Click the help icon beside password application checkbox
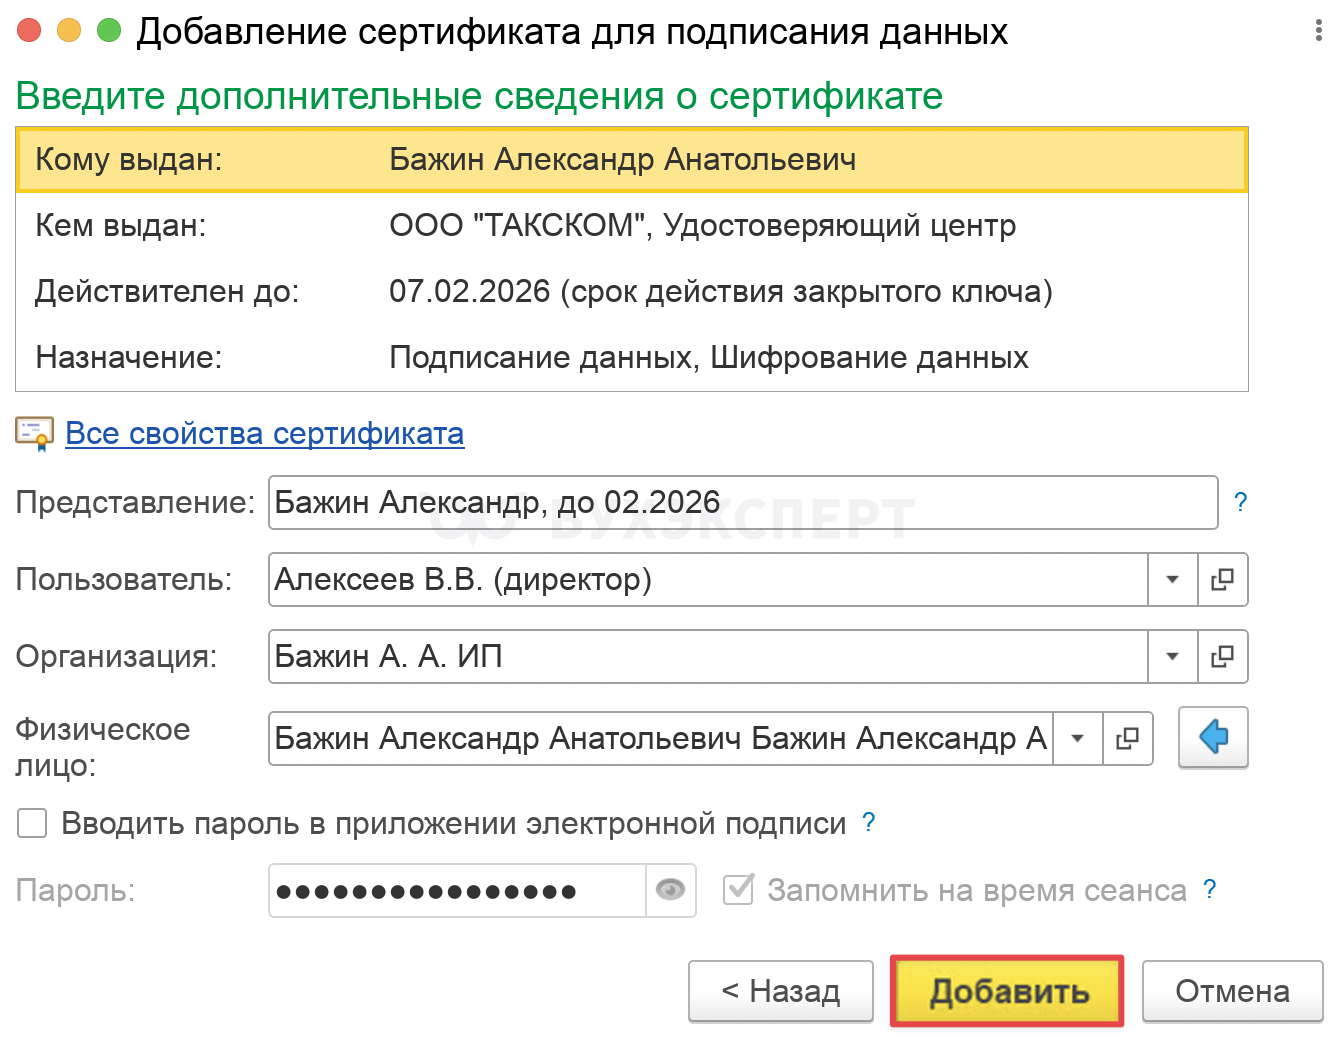Screen dimensions: 1332x1040 point(869,823)
